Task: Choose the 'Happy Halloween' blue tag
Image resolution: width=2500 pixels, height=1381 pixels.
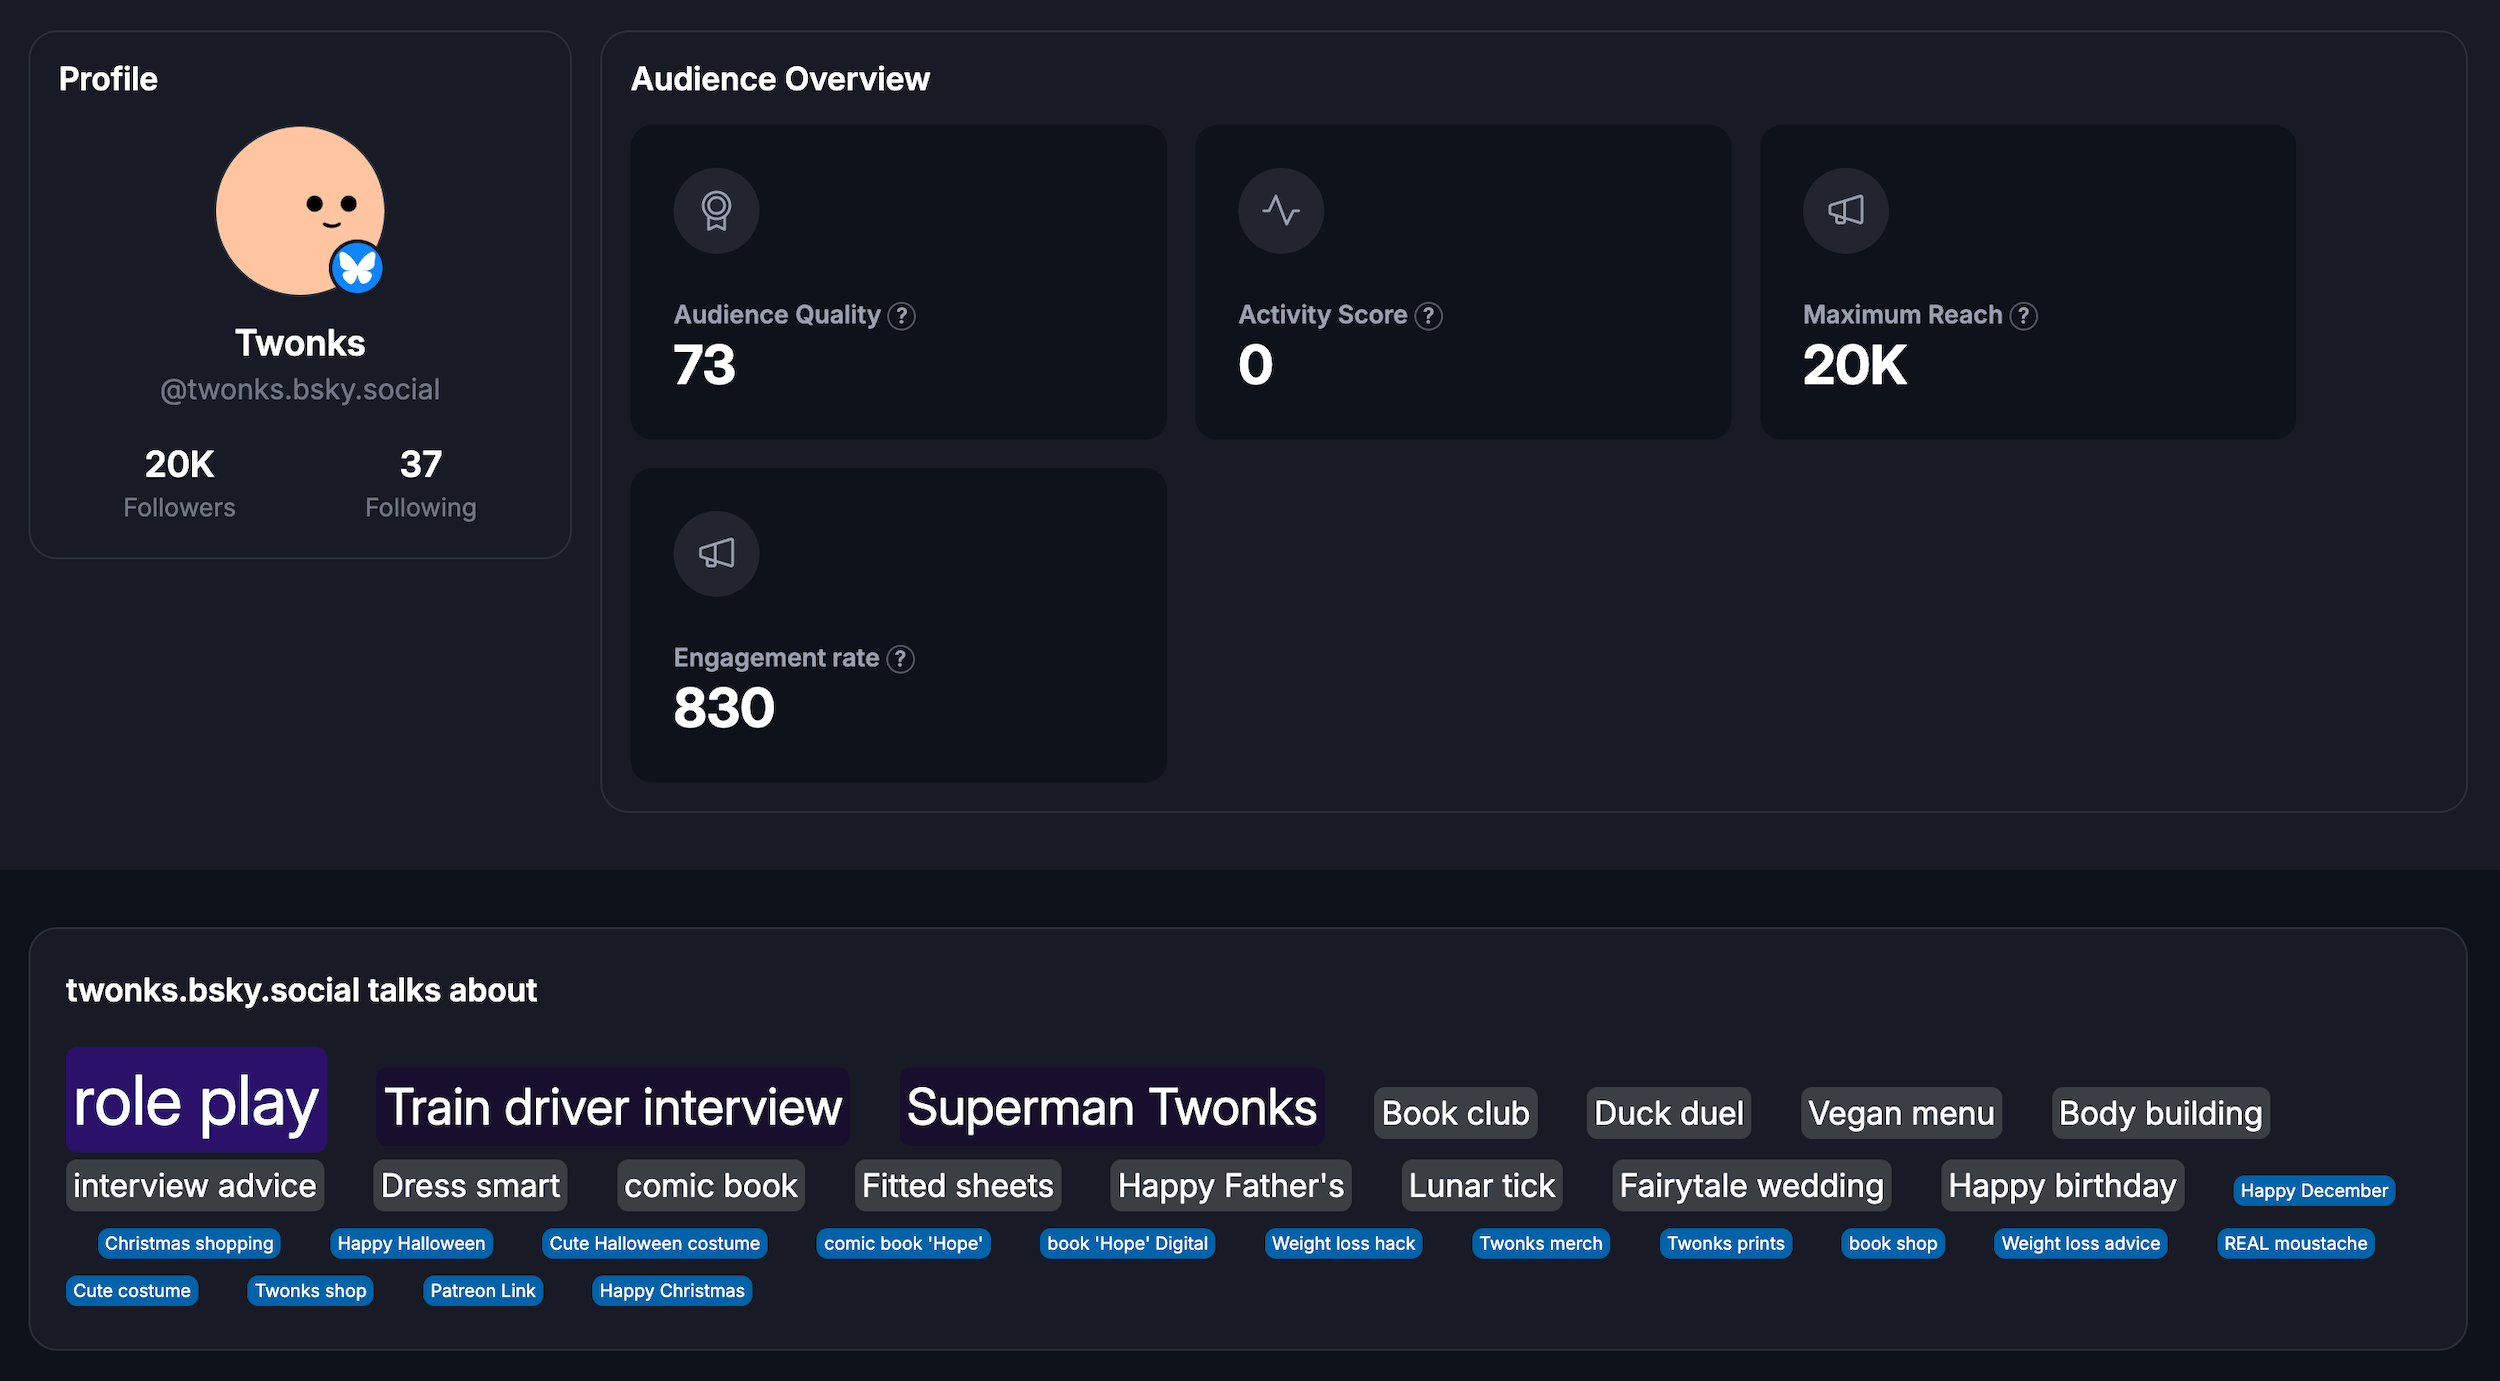Action: (x=411, y=1244)
